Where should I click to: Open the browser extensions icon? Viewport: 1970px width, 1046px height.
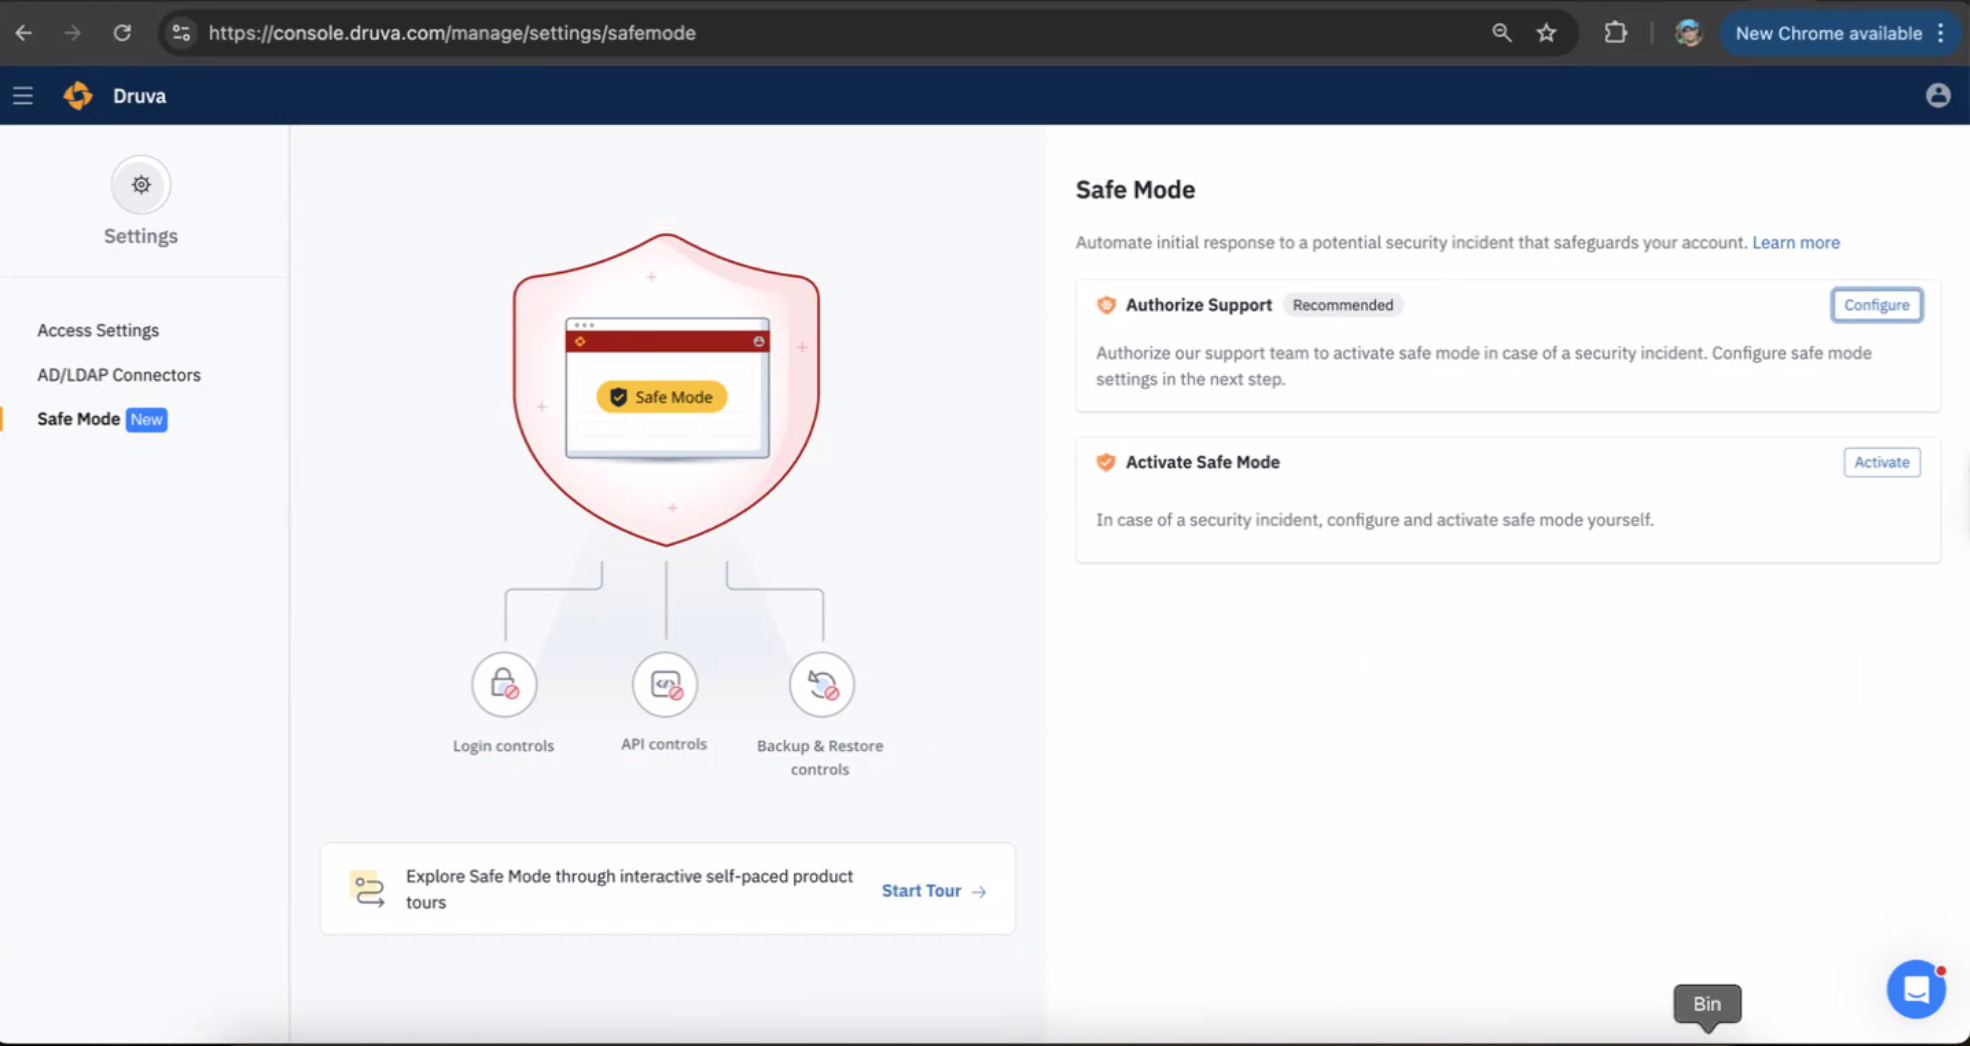point(1615,32)
